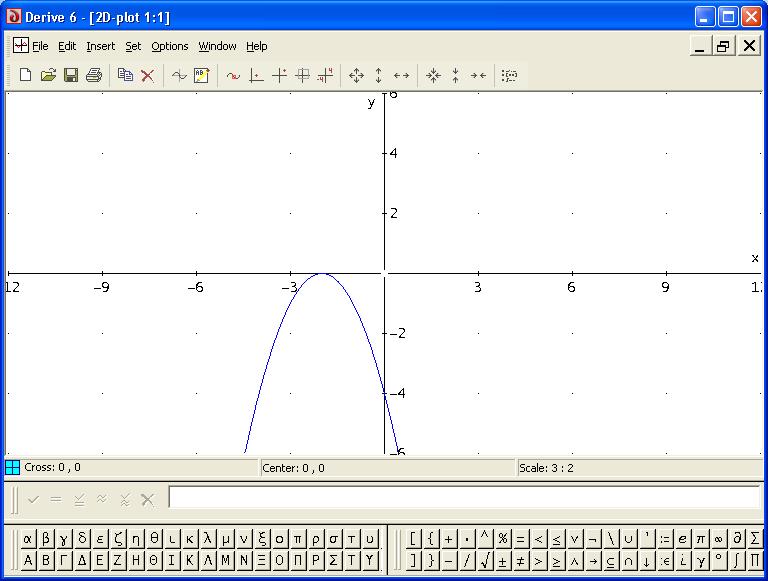Open the File menu
The height and width of the screenshot is (581, 768).
40,46
